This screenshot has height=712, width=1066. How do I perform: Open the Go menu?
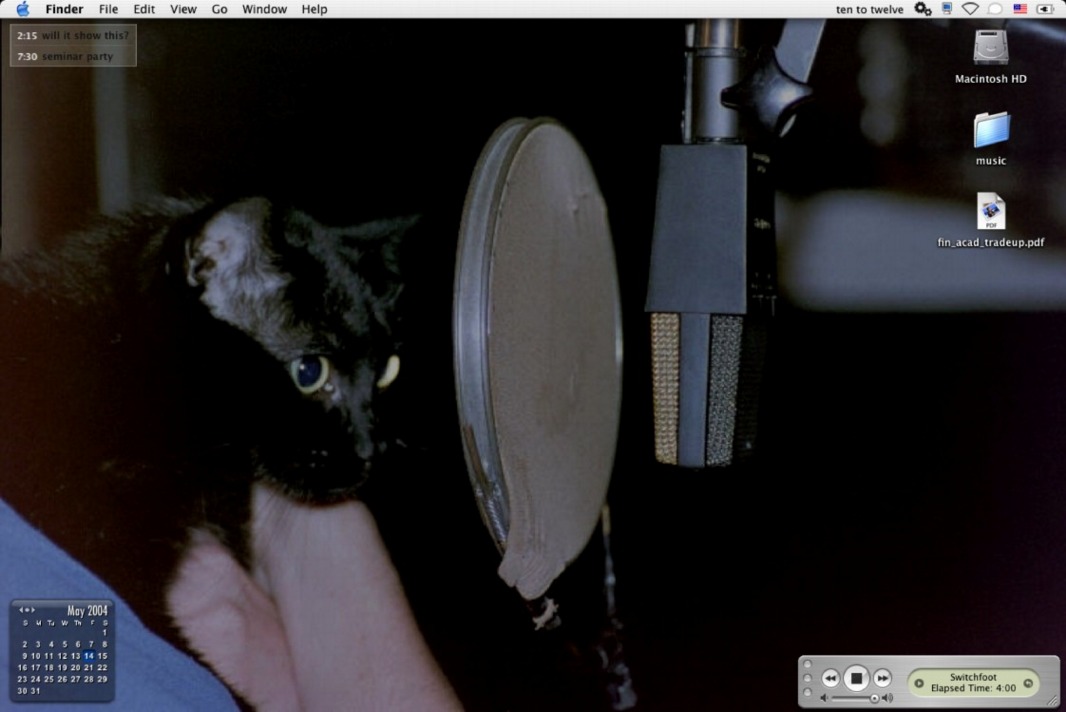coord(219,9)
